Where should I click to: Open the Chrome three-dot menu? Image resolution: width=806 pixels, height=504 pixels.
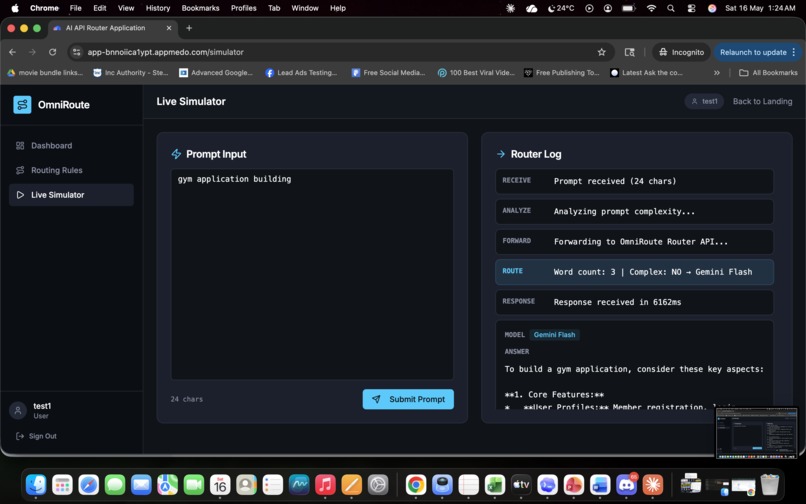tap(794, 52)
